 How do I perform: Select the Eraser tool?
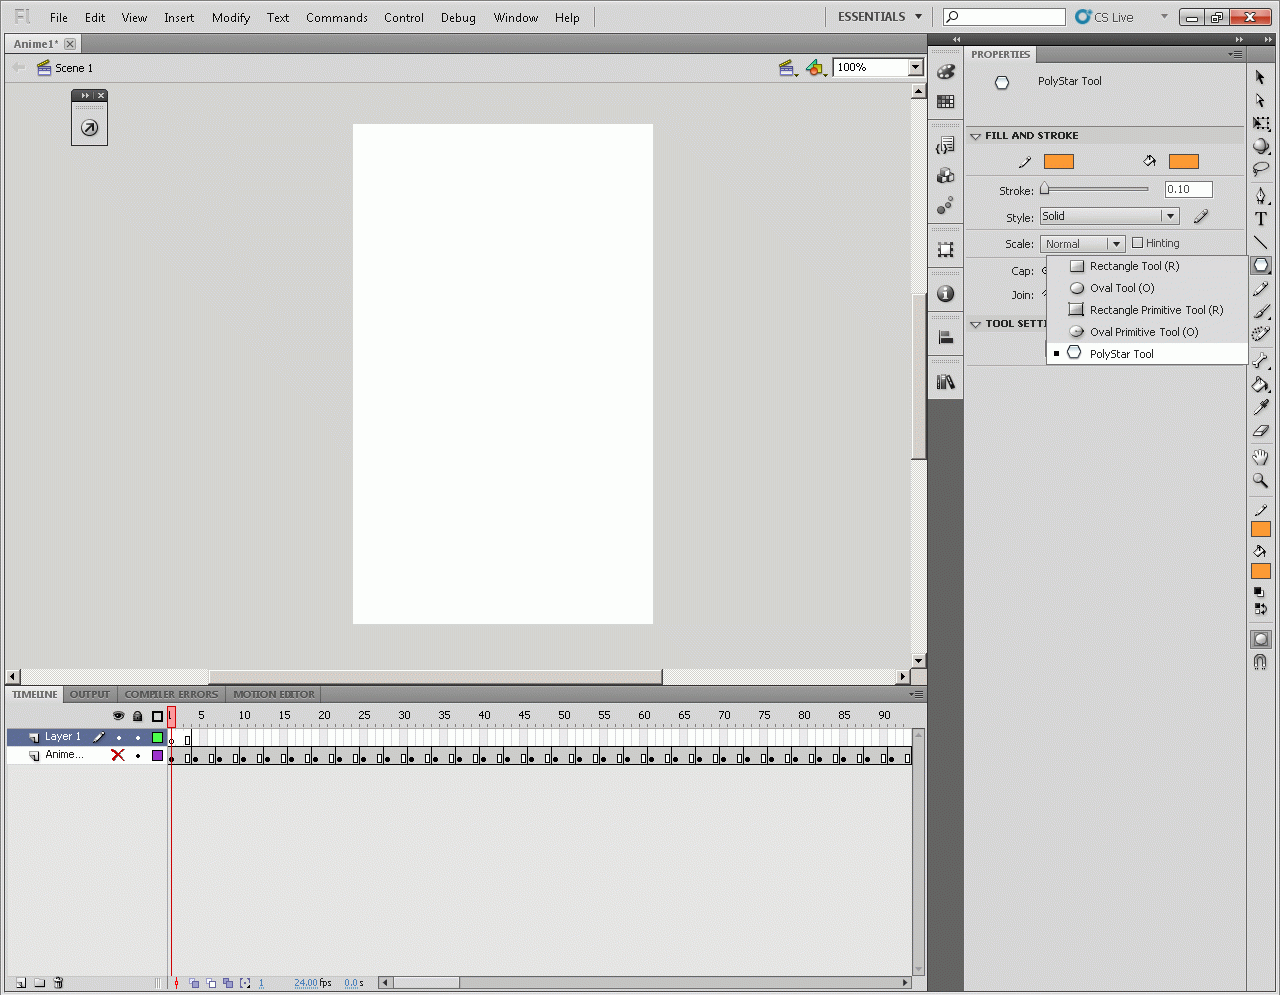(x=1261, y=430)
